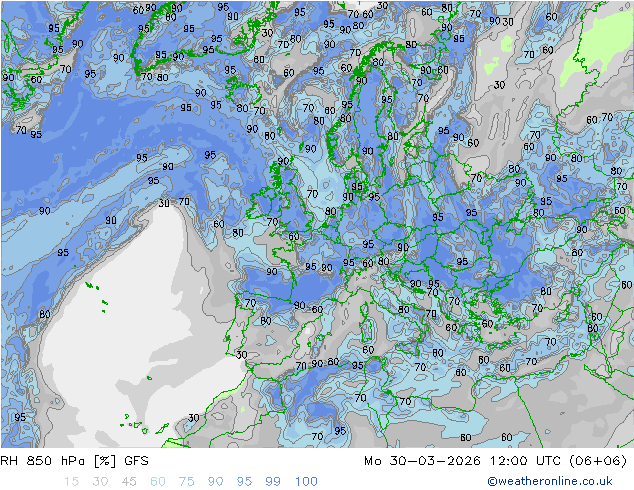
Task: Select legend value 45
Action: click(x=129, y=482)
